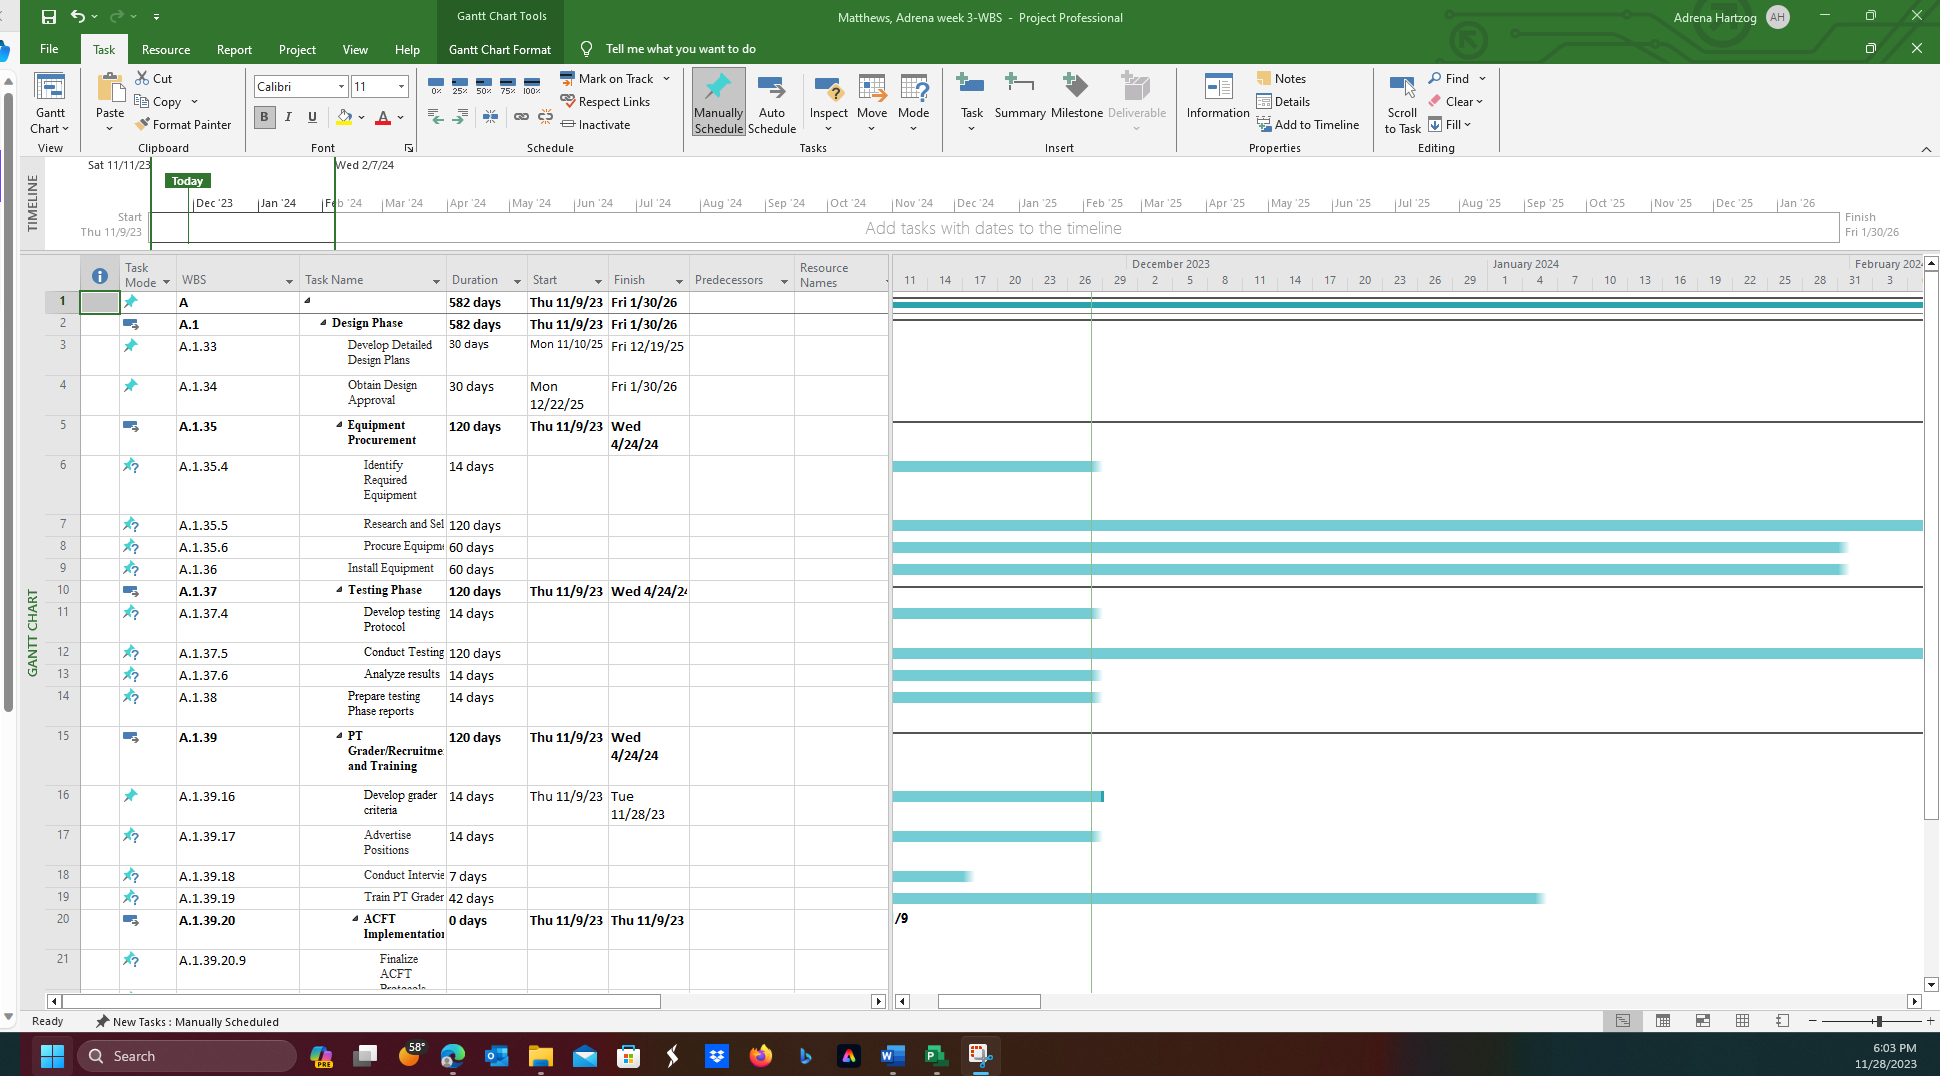Open the Inspect task tool

point(828,103)
